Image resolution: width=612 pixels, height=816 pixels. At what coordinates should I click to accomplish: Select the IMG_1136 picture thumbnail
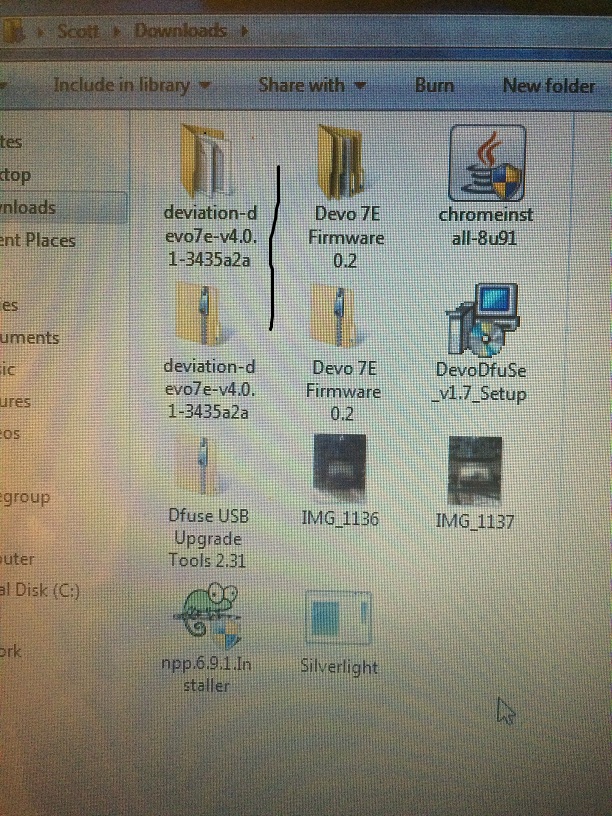click(339, 469)
